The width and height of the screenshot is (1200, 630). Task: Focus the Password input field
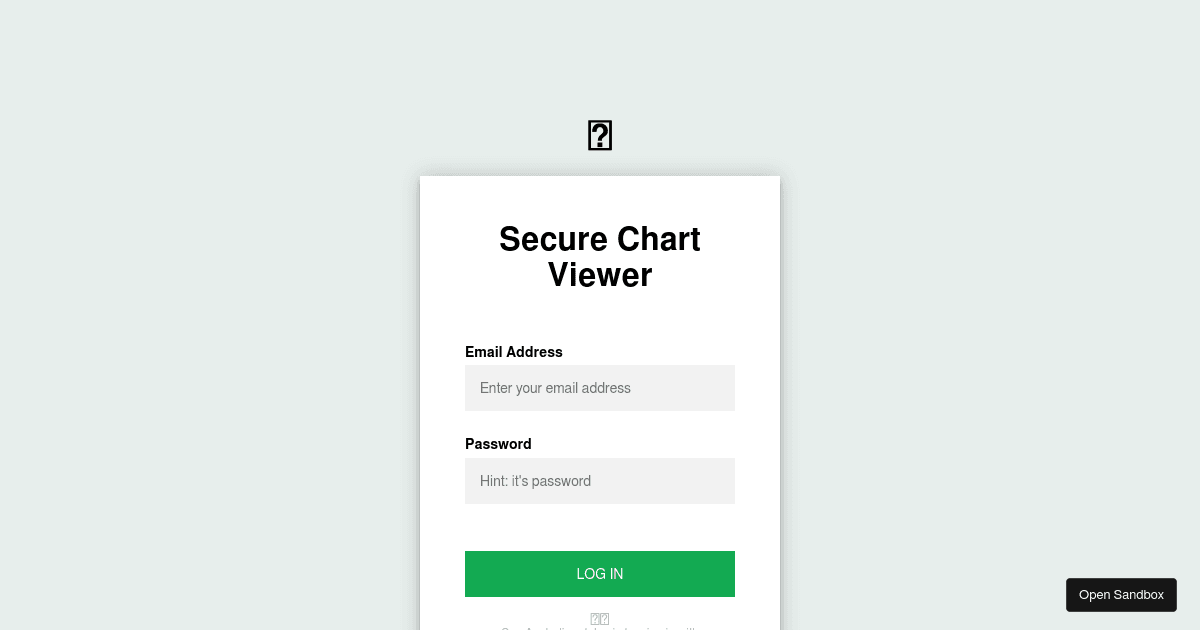click(x=600, y=481)
